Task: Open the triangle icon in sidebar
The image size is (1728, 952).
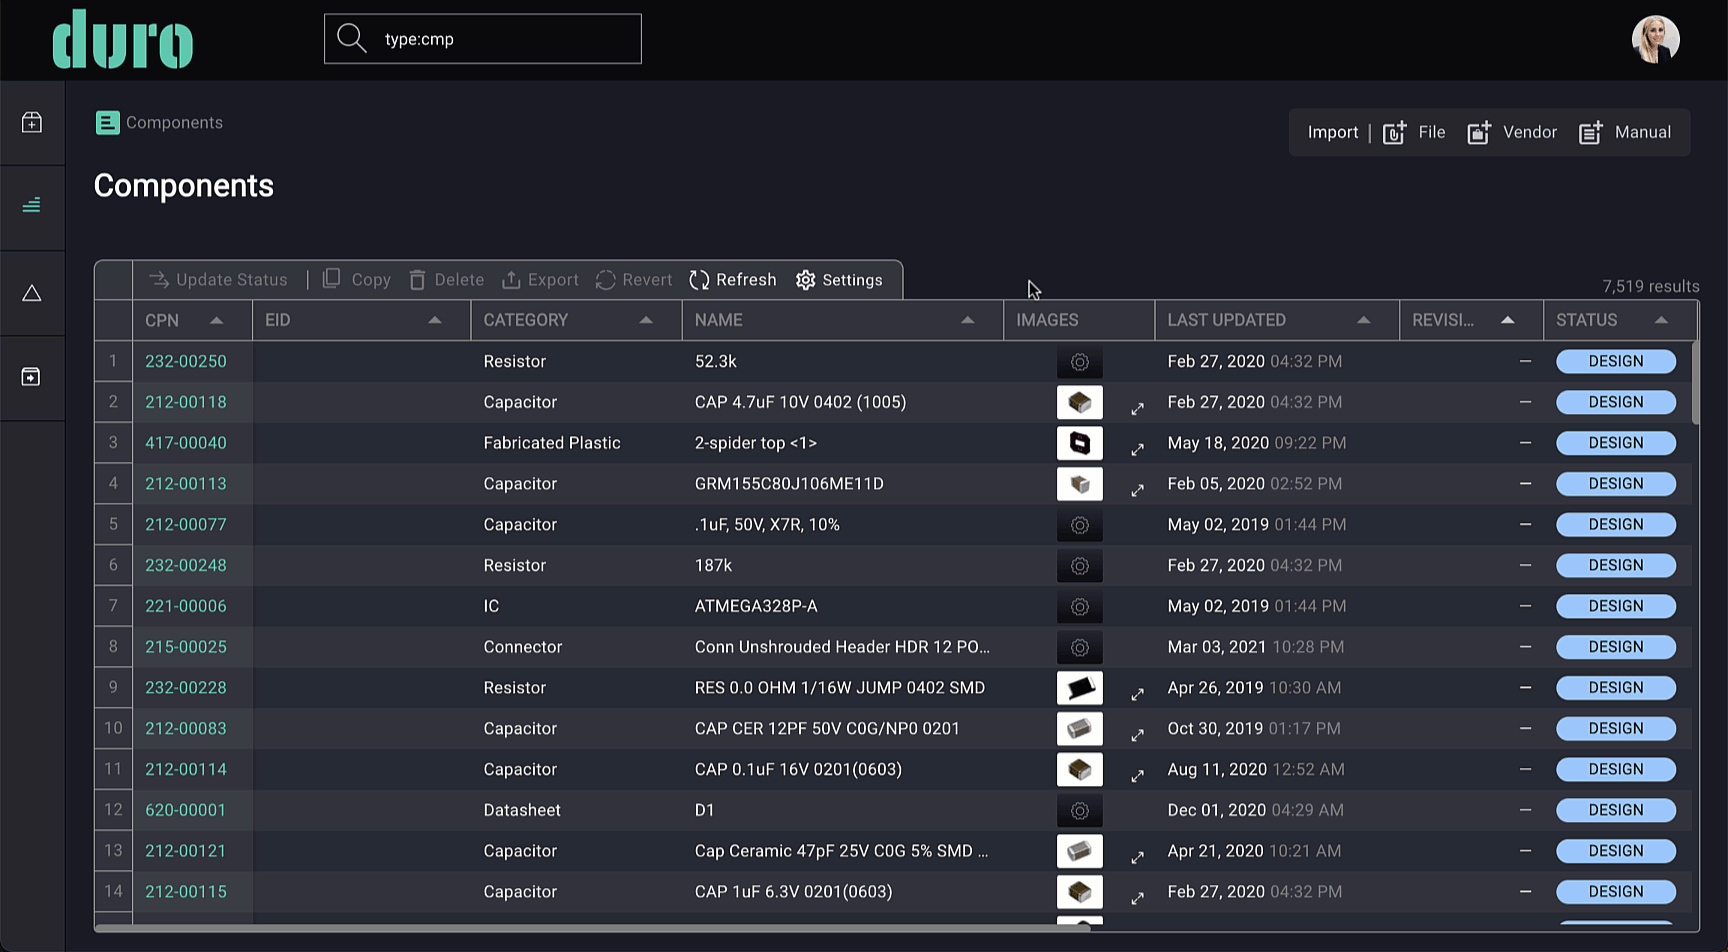Action: [x=32, y=293]
